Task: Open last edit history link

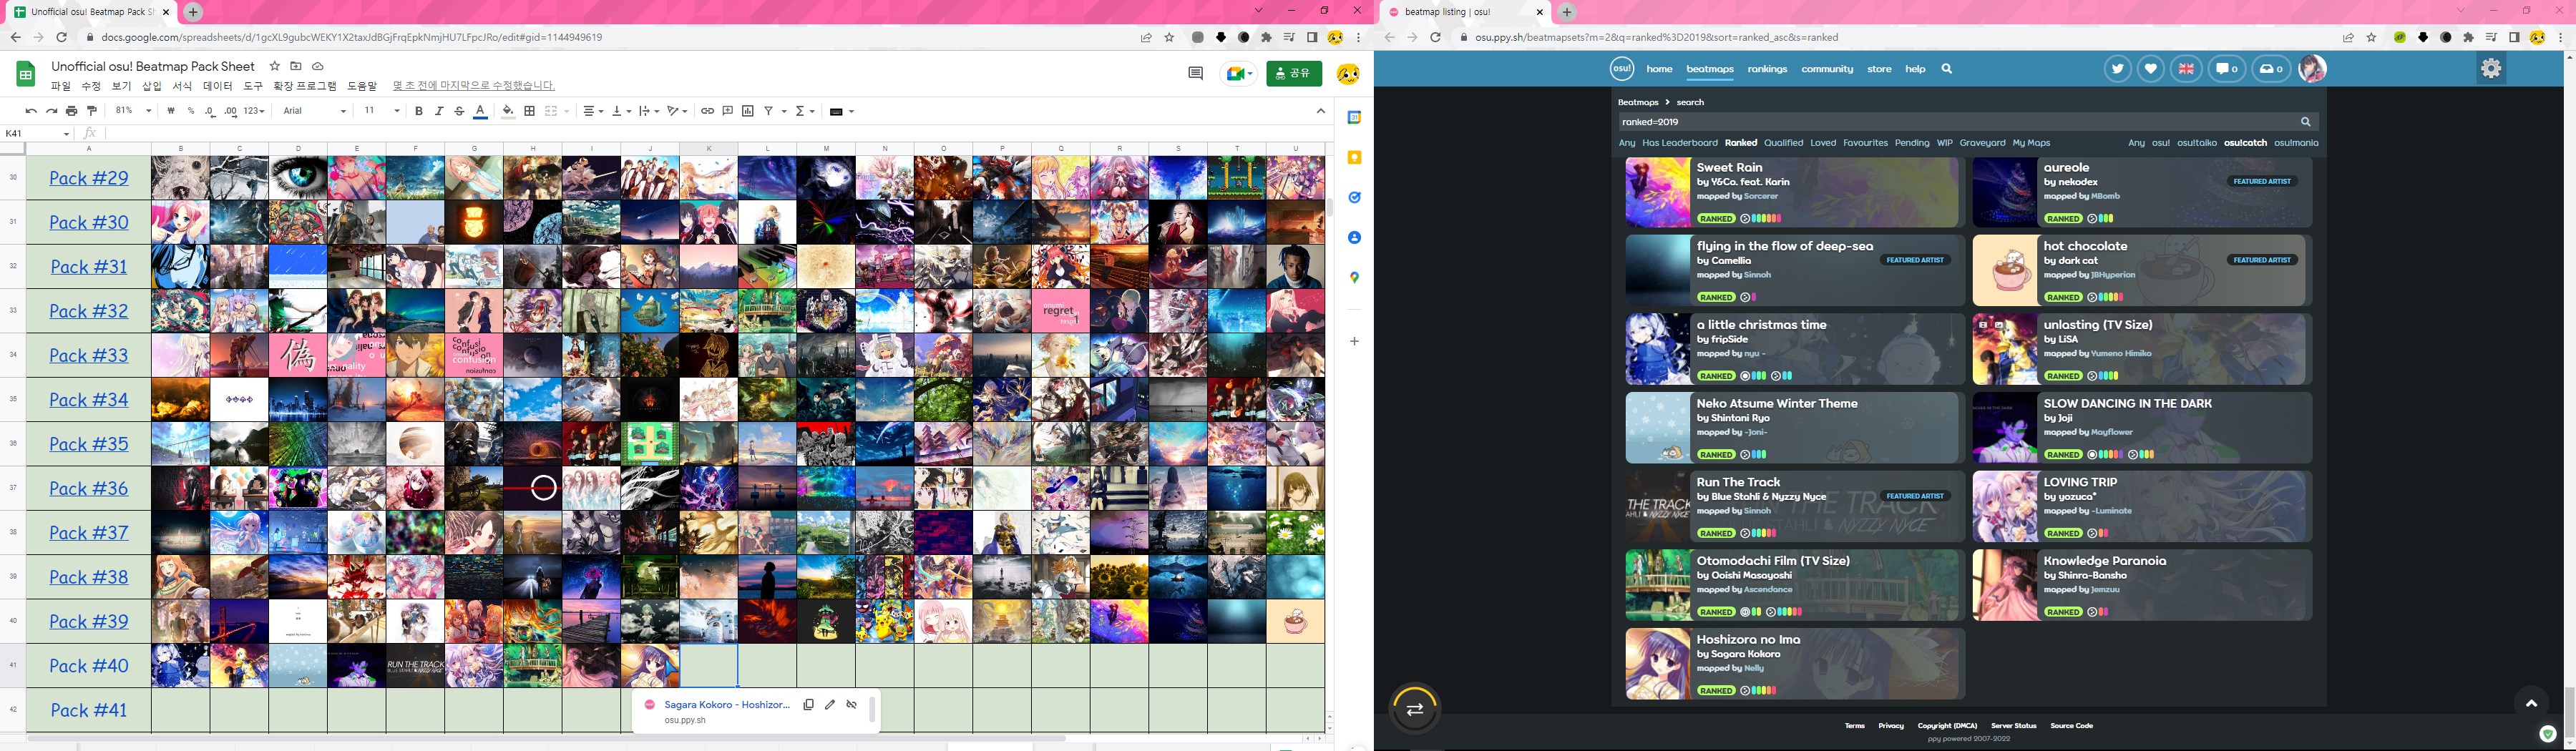Action: point(474,86)
